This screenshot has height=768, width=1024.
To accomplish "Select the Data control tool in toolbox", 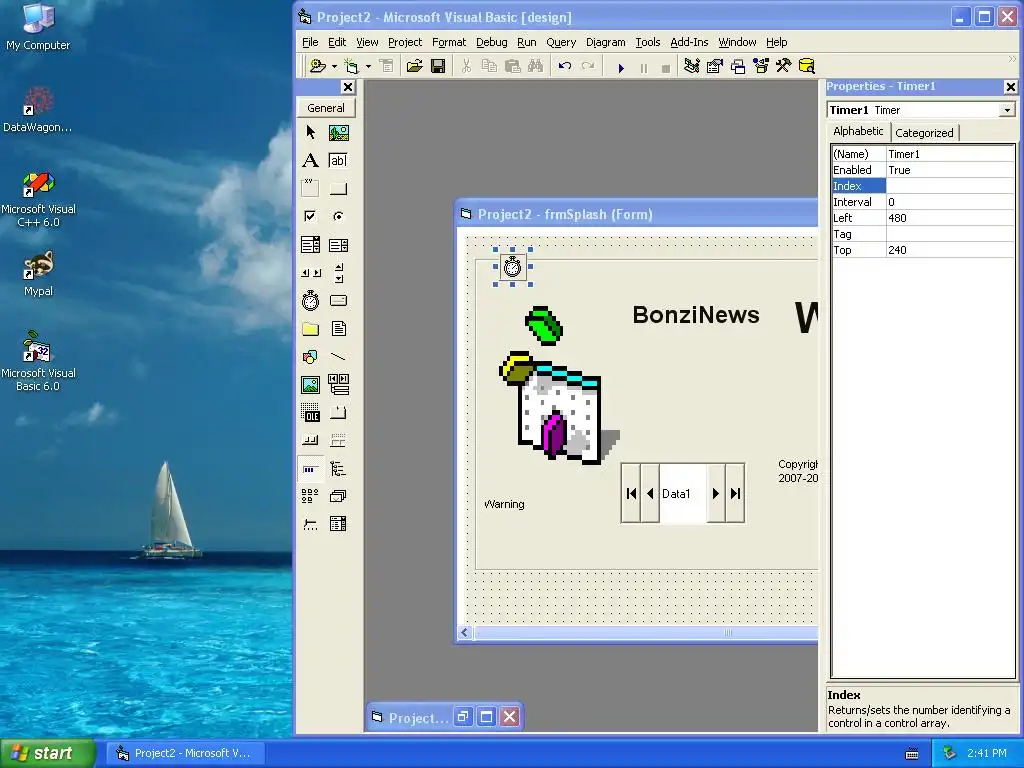I will (x=338, y=385).
